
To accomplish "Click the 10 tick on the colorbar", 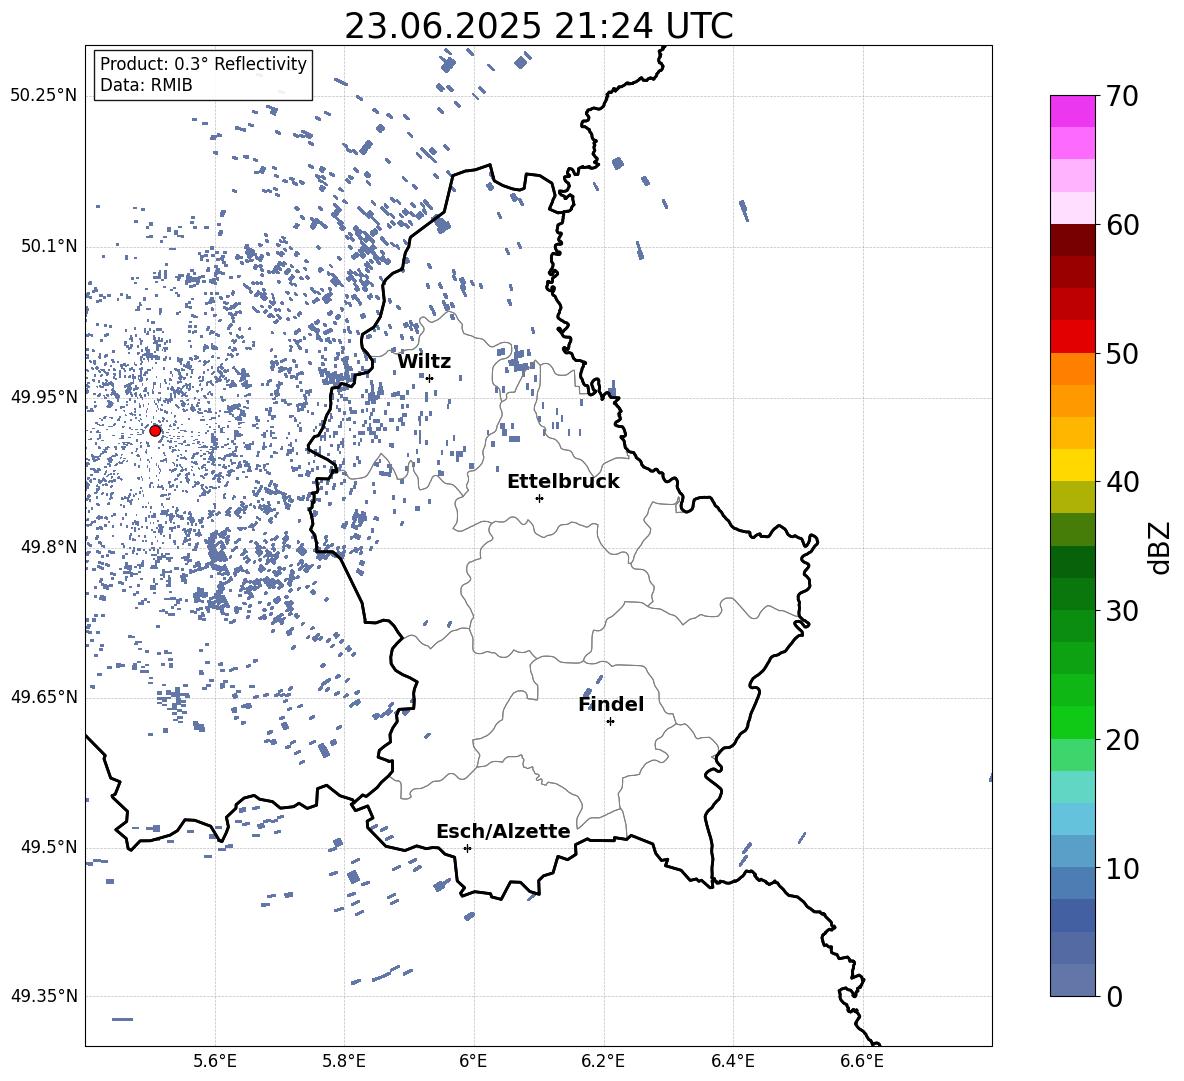I will (1122, 868).
